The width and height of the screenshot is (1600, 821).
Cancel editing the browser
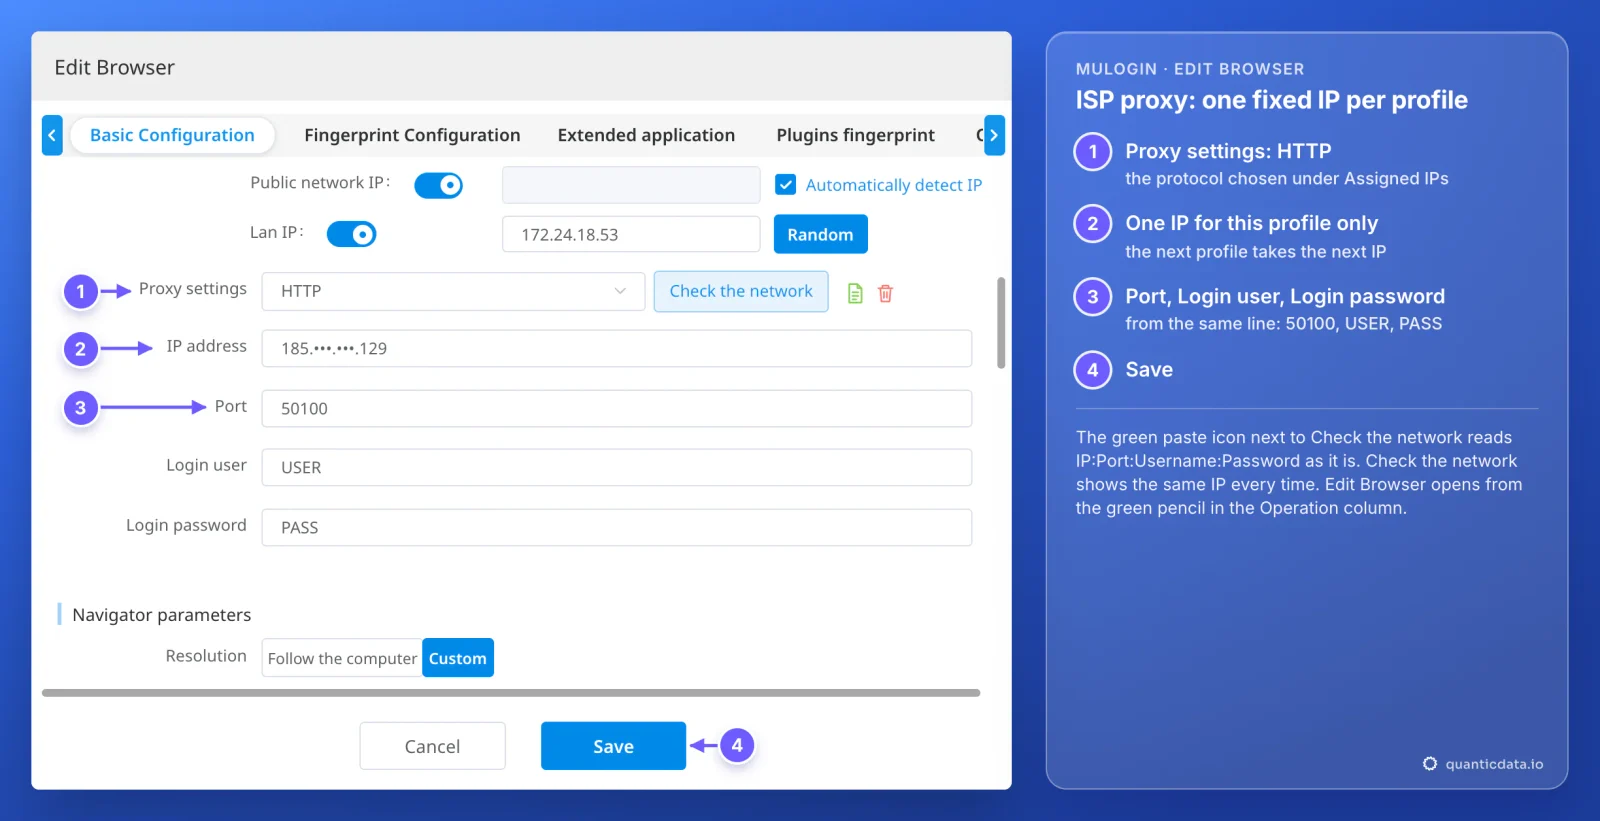[x=432, y=746]
